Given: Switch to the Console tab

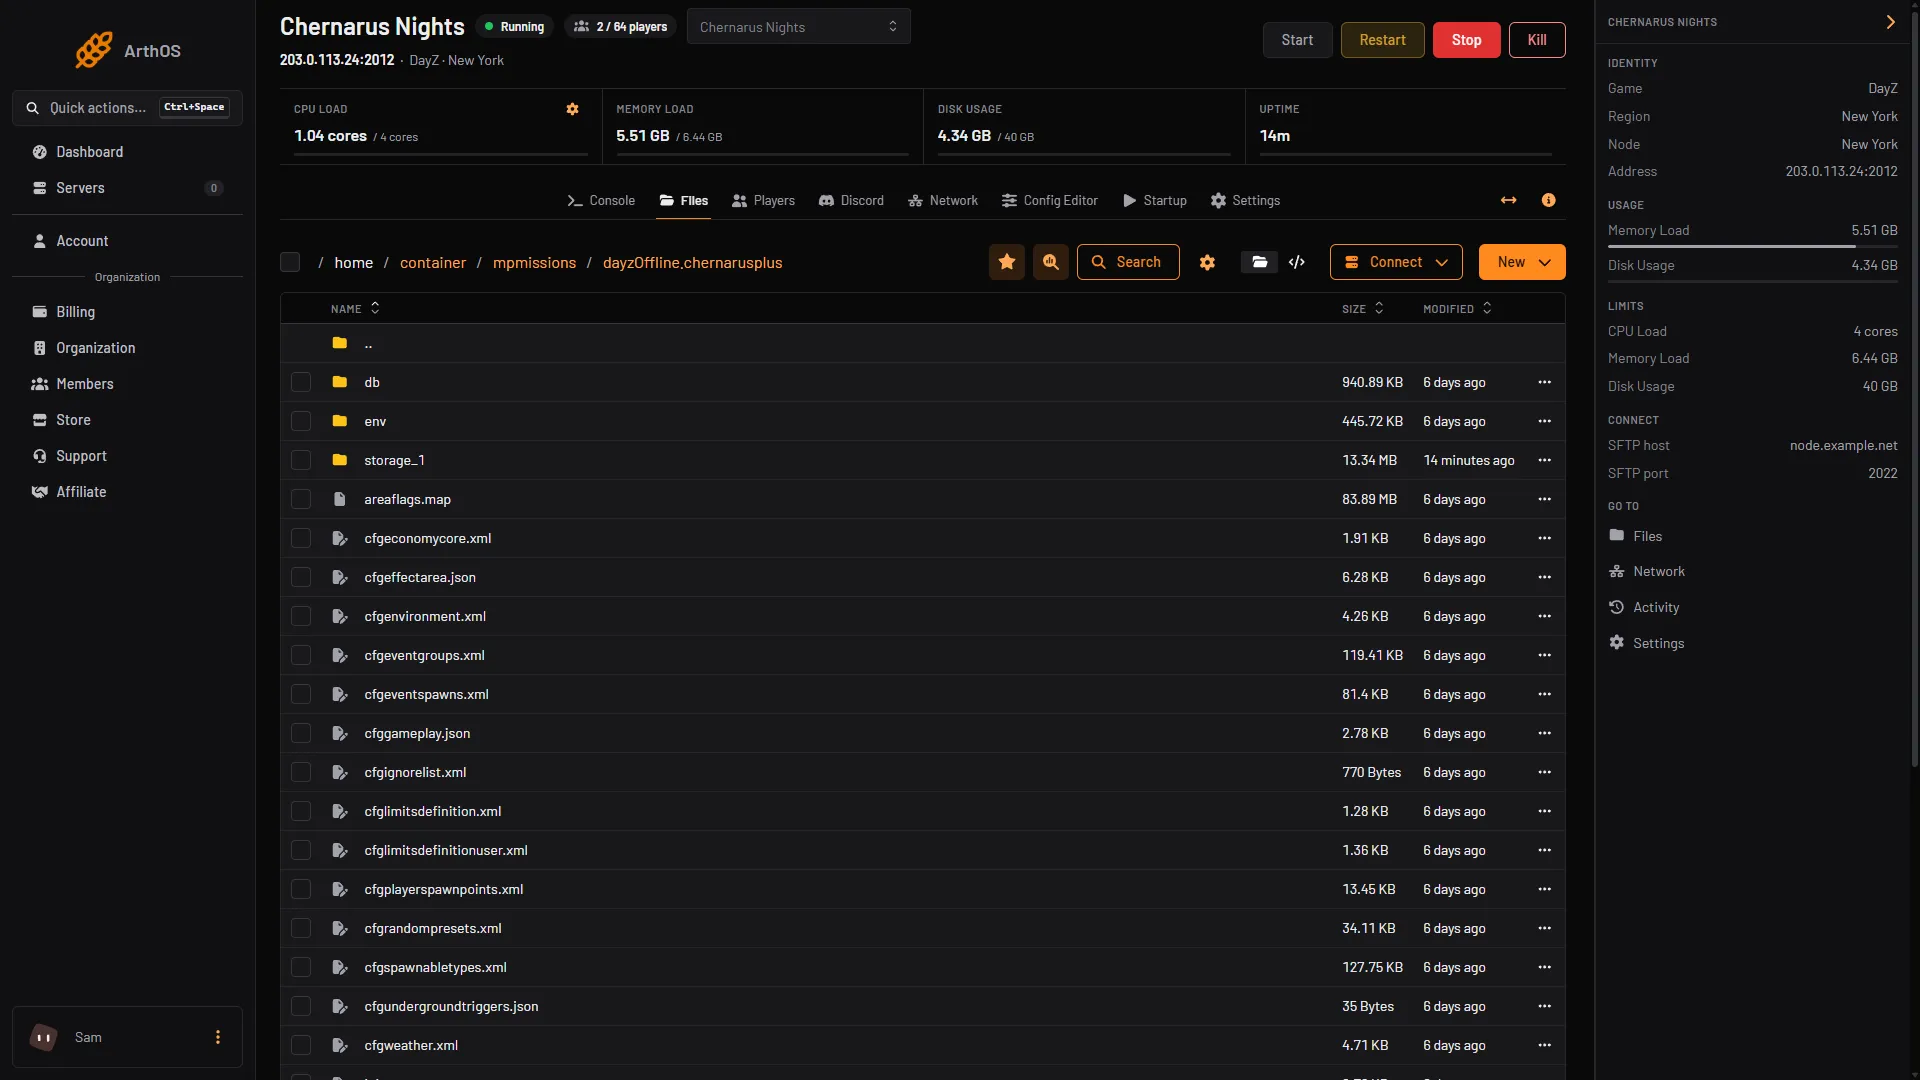Looking at the screenshot, I should [601, 200].
